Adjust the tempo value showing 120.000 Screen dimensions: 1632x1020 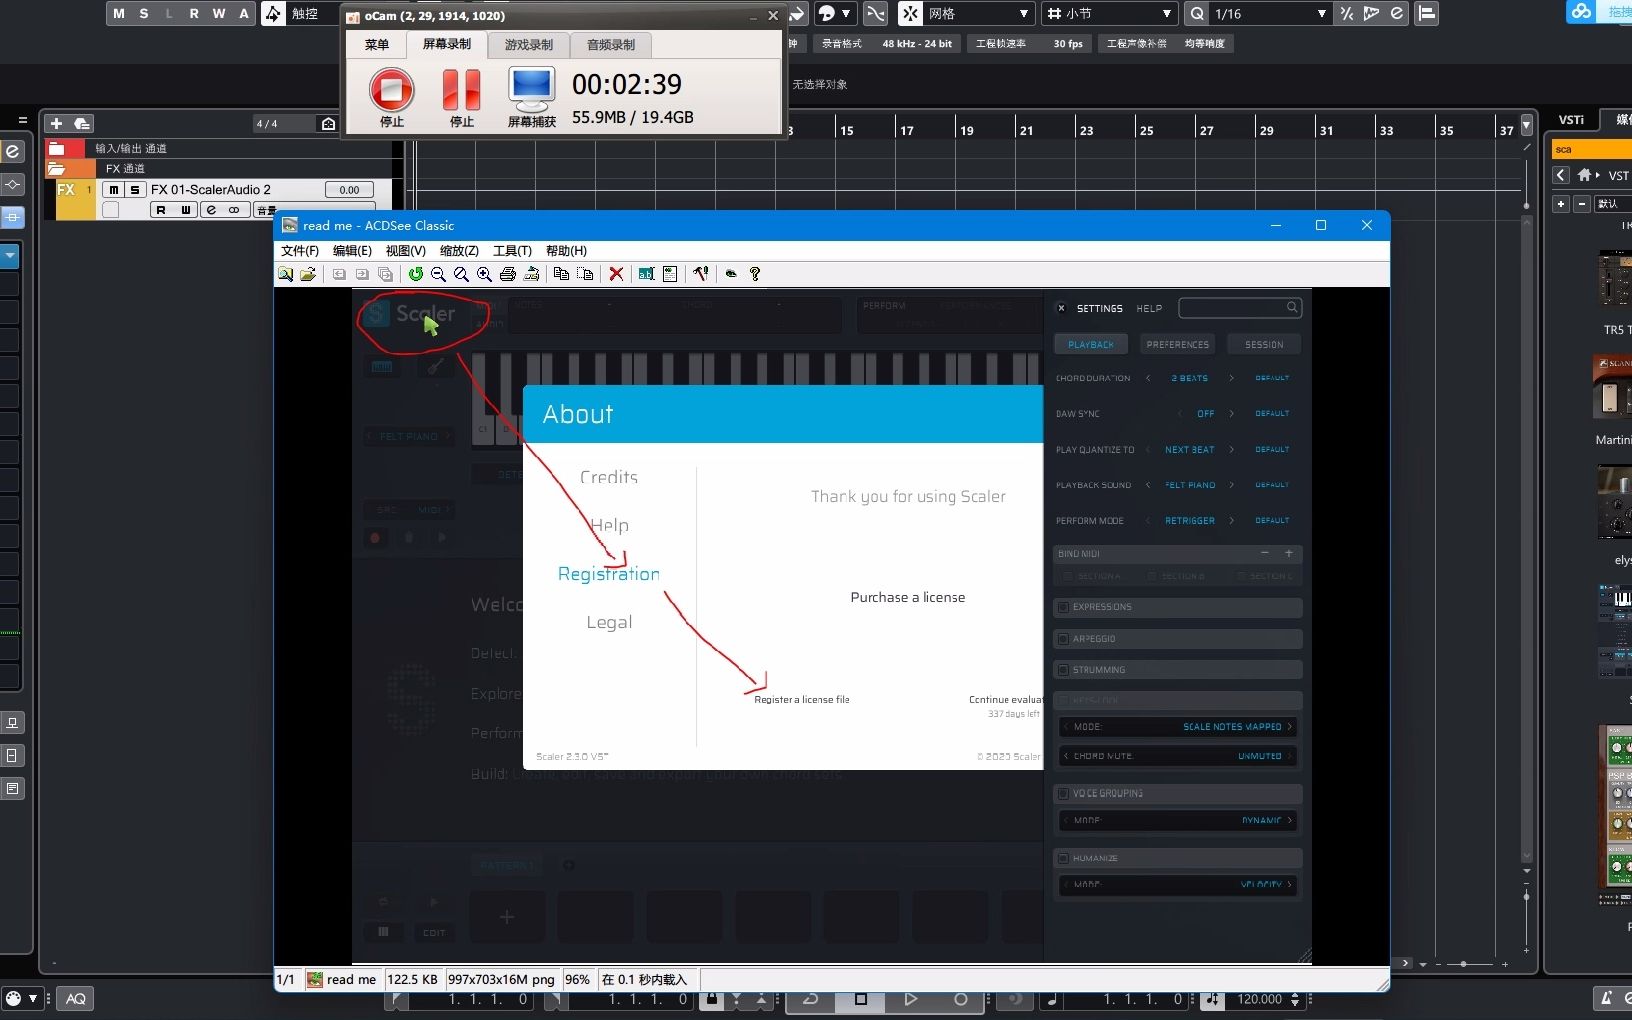click(1260, 999)
